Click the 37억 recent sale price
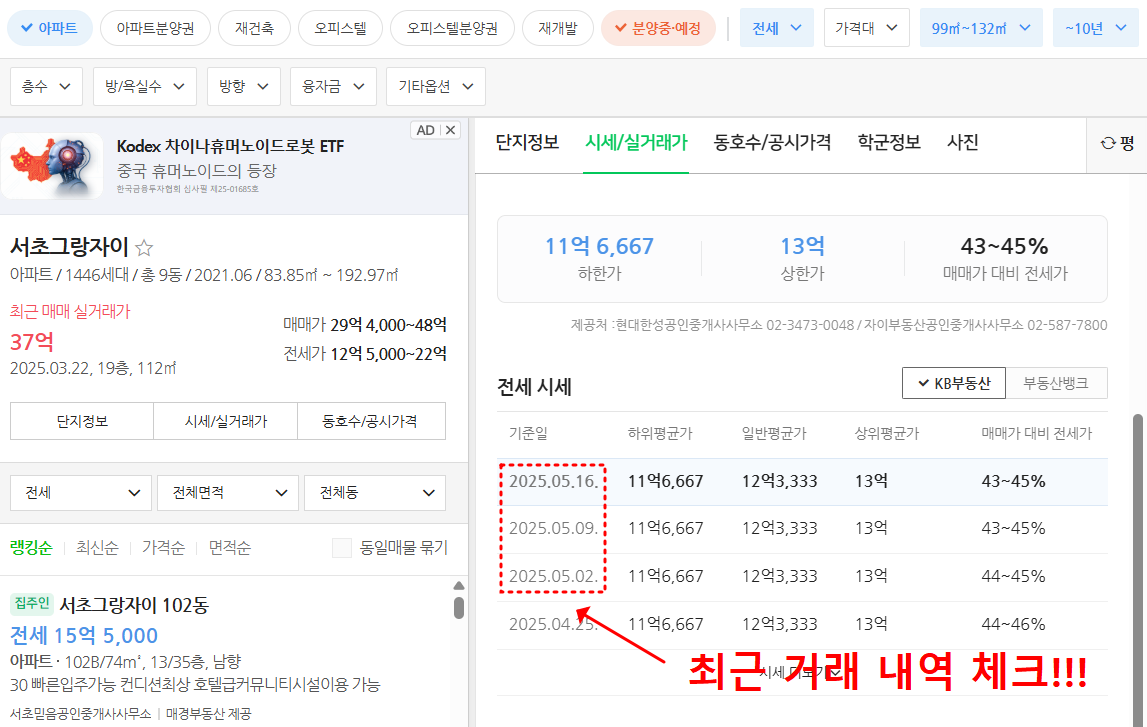The image size is (1147, 727). point(31,342)
